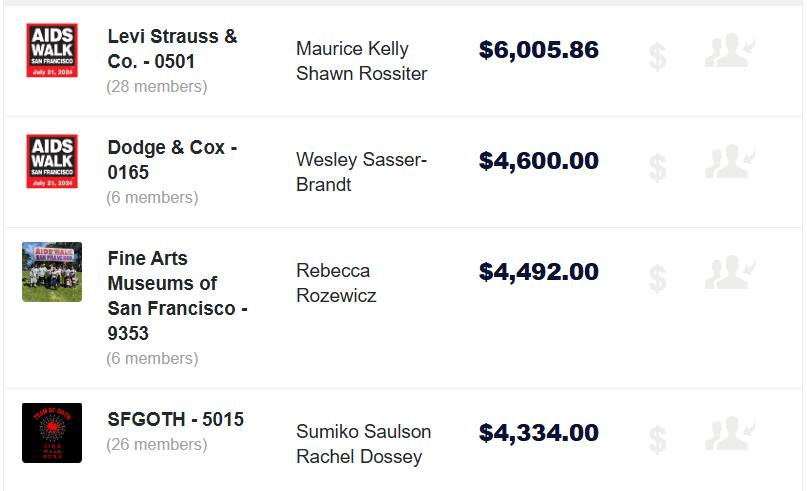This screenshot has height=491, width=807.
Task: Click team captain Maurice Kelly's name
Action: [352, 49]
